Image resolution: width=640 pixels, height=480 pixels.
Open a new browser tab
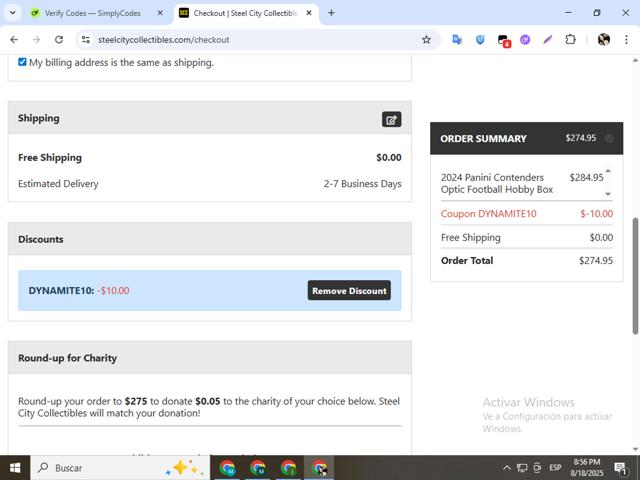tap(331, 13)
